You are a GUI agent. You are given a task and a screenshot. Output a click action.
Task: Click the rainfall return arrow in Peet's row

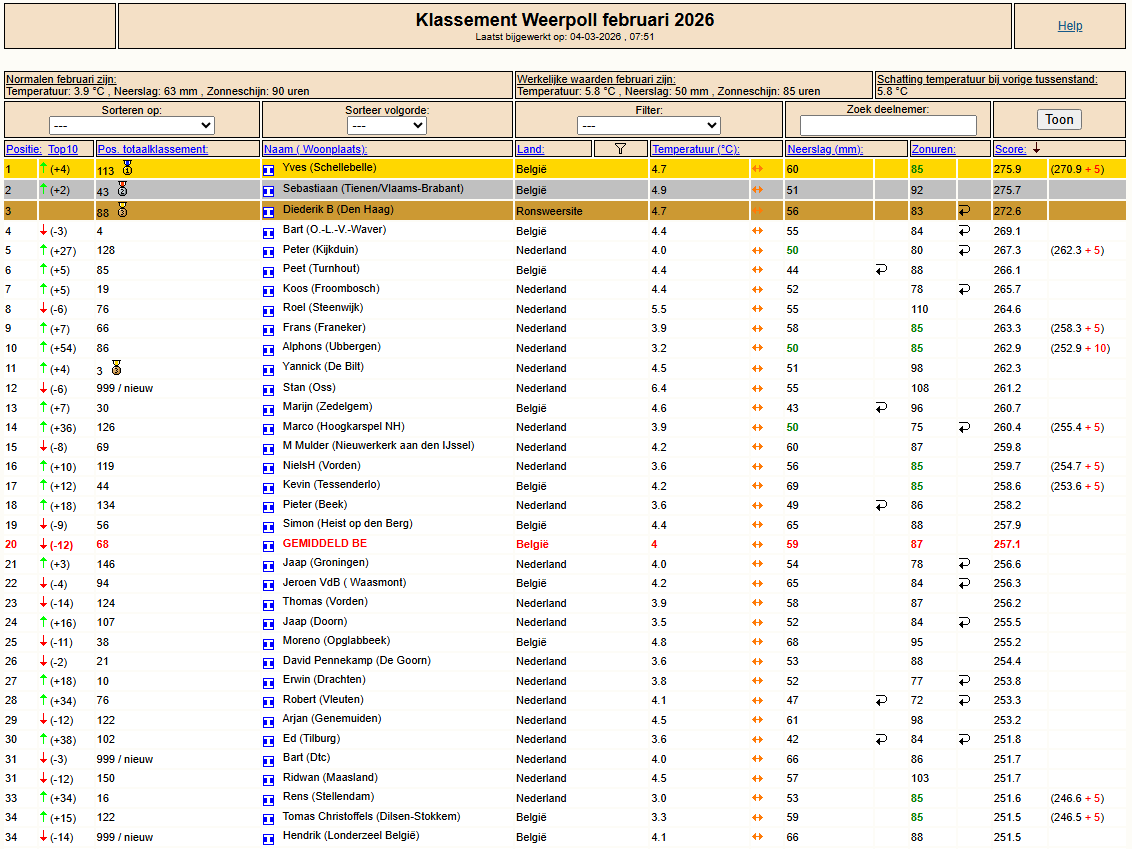[880, 270]
